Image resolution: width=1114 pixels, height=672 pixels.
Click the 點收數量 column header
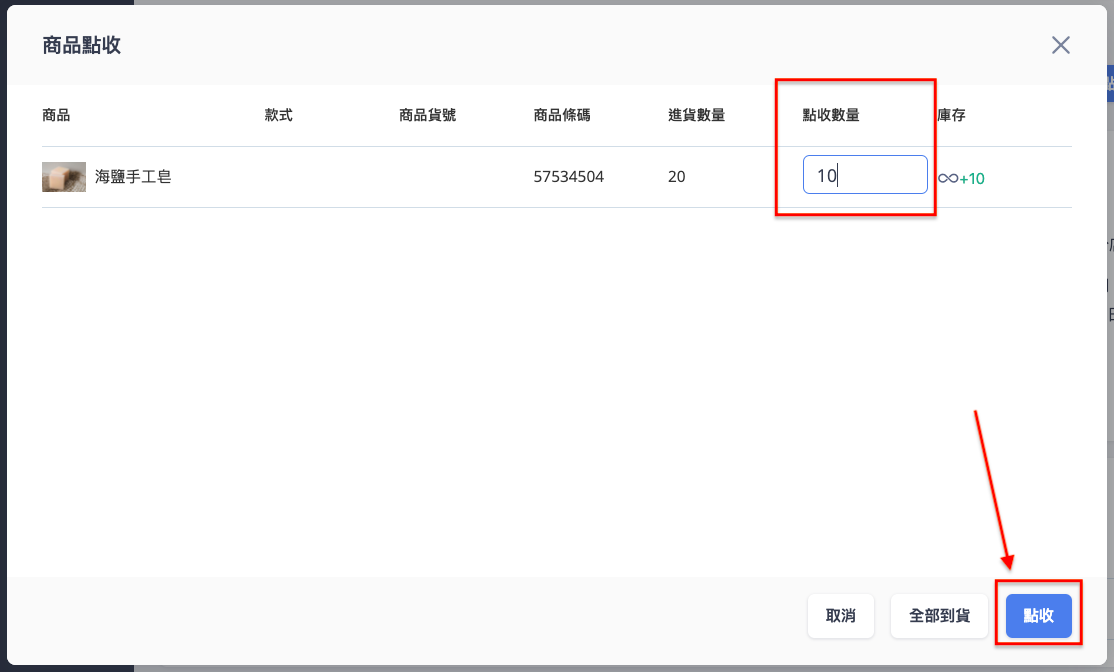831,115
